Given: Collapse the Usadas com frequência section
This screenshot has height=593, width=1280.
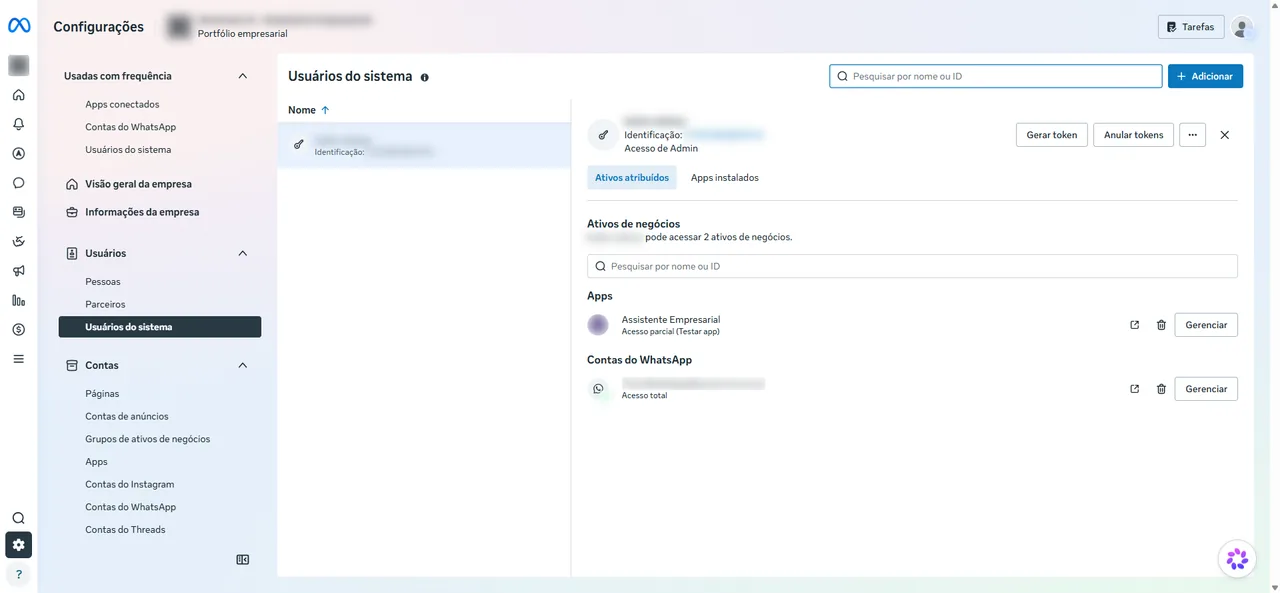Looking at the screenshot, I should pos(242,76).
